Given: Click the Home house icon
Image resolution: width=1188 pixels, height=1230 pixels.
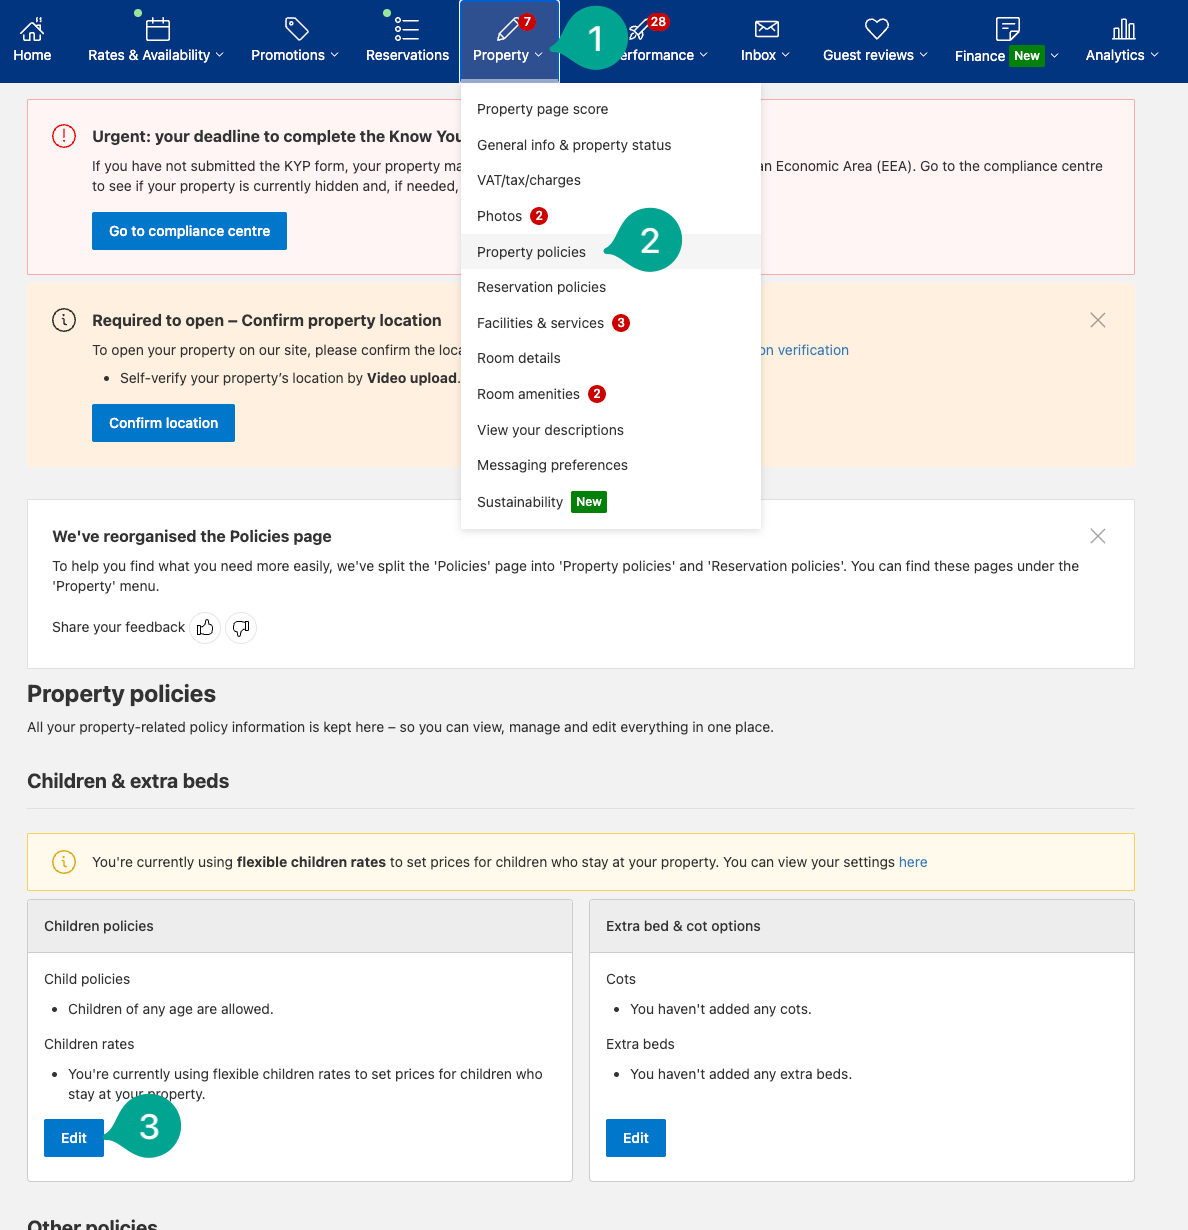Looking at the screenshot, I should click(x=32, y=28).
